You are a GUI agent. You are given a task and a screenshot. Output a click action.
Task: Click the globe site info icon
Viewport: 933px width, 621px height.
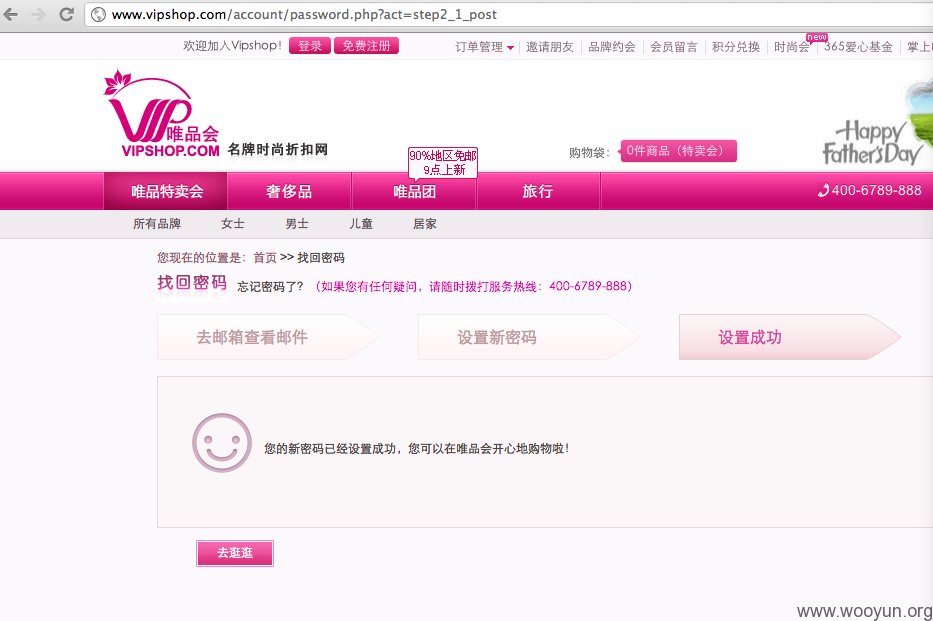pyautogui.click(x=98, y=14)
